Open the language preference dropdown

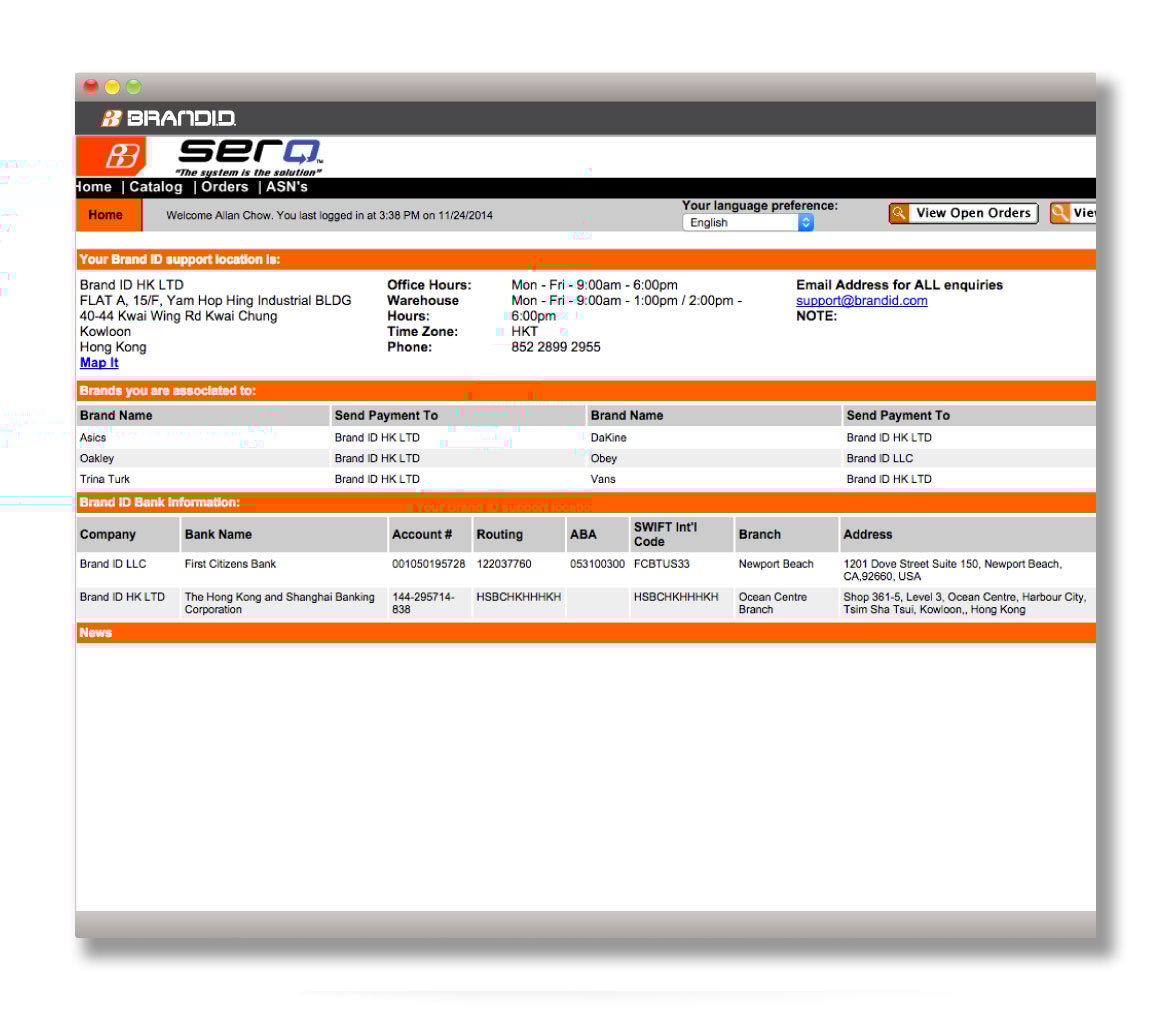(748, 222)
